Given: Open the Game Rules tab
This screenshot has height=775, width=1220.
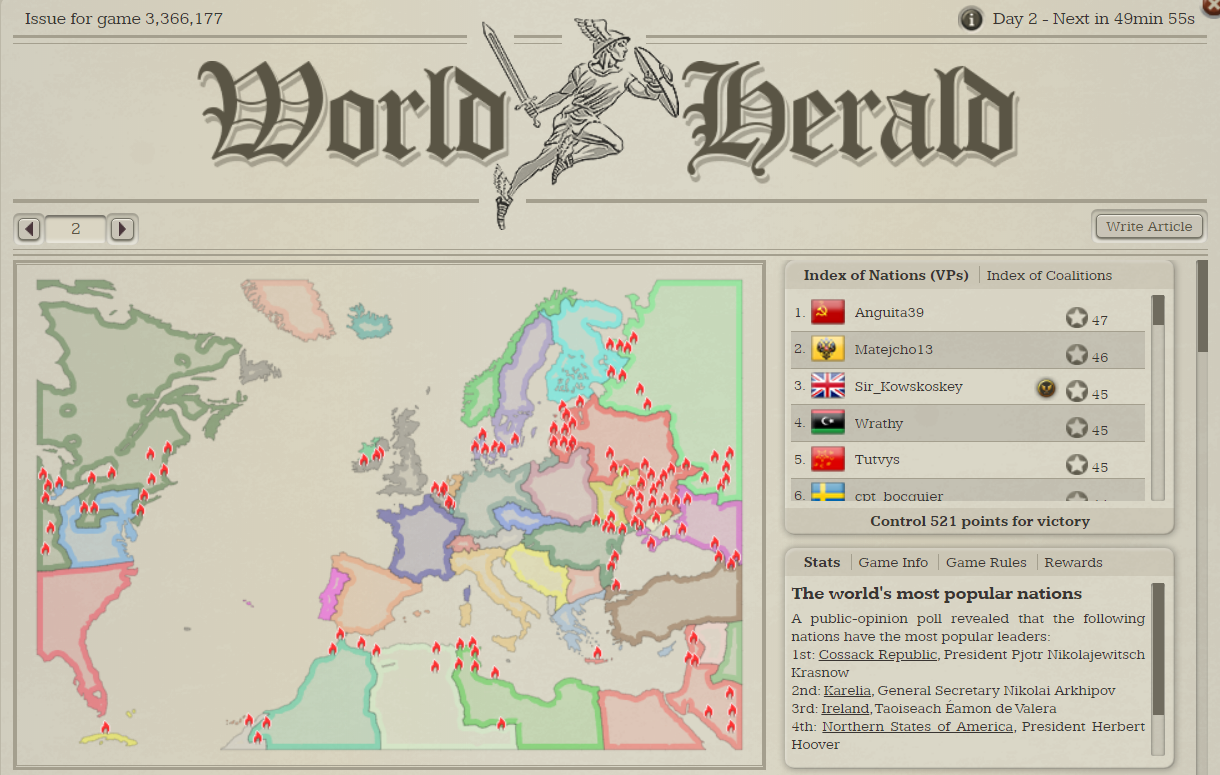Looking at the screenshot, I should pyautogui.click(x=986, y=562).
